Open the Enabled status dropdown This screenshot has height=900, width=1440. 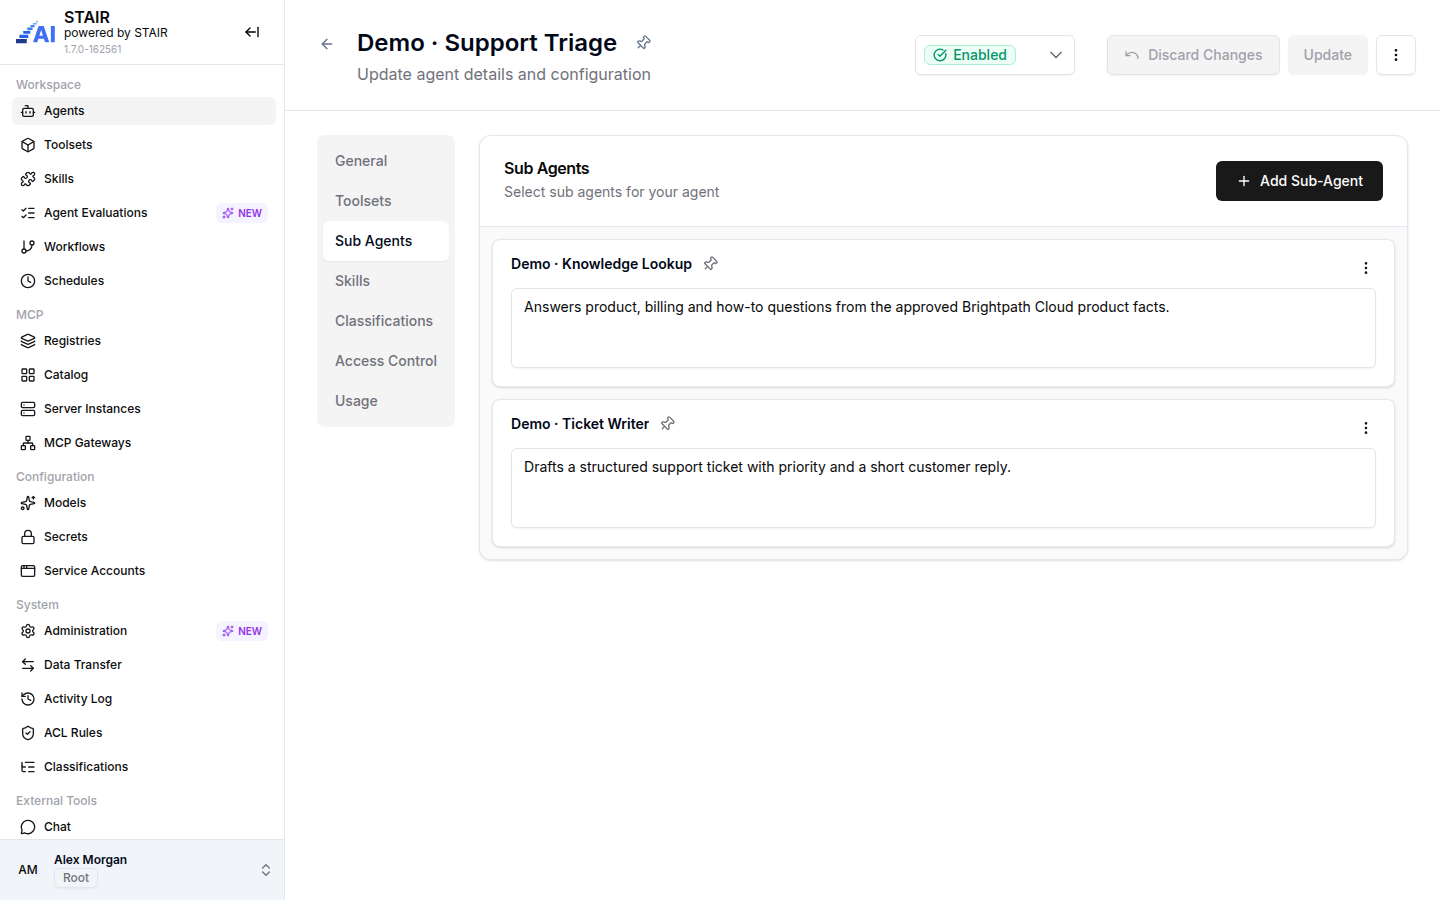[995, 55]
